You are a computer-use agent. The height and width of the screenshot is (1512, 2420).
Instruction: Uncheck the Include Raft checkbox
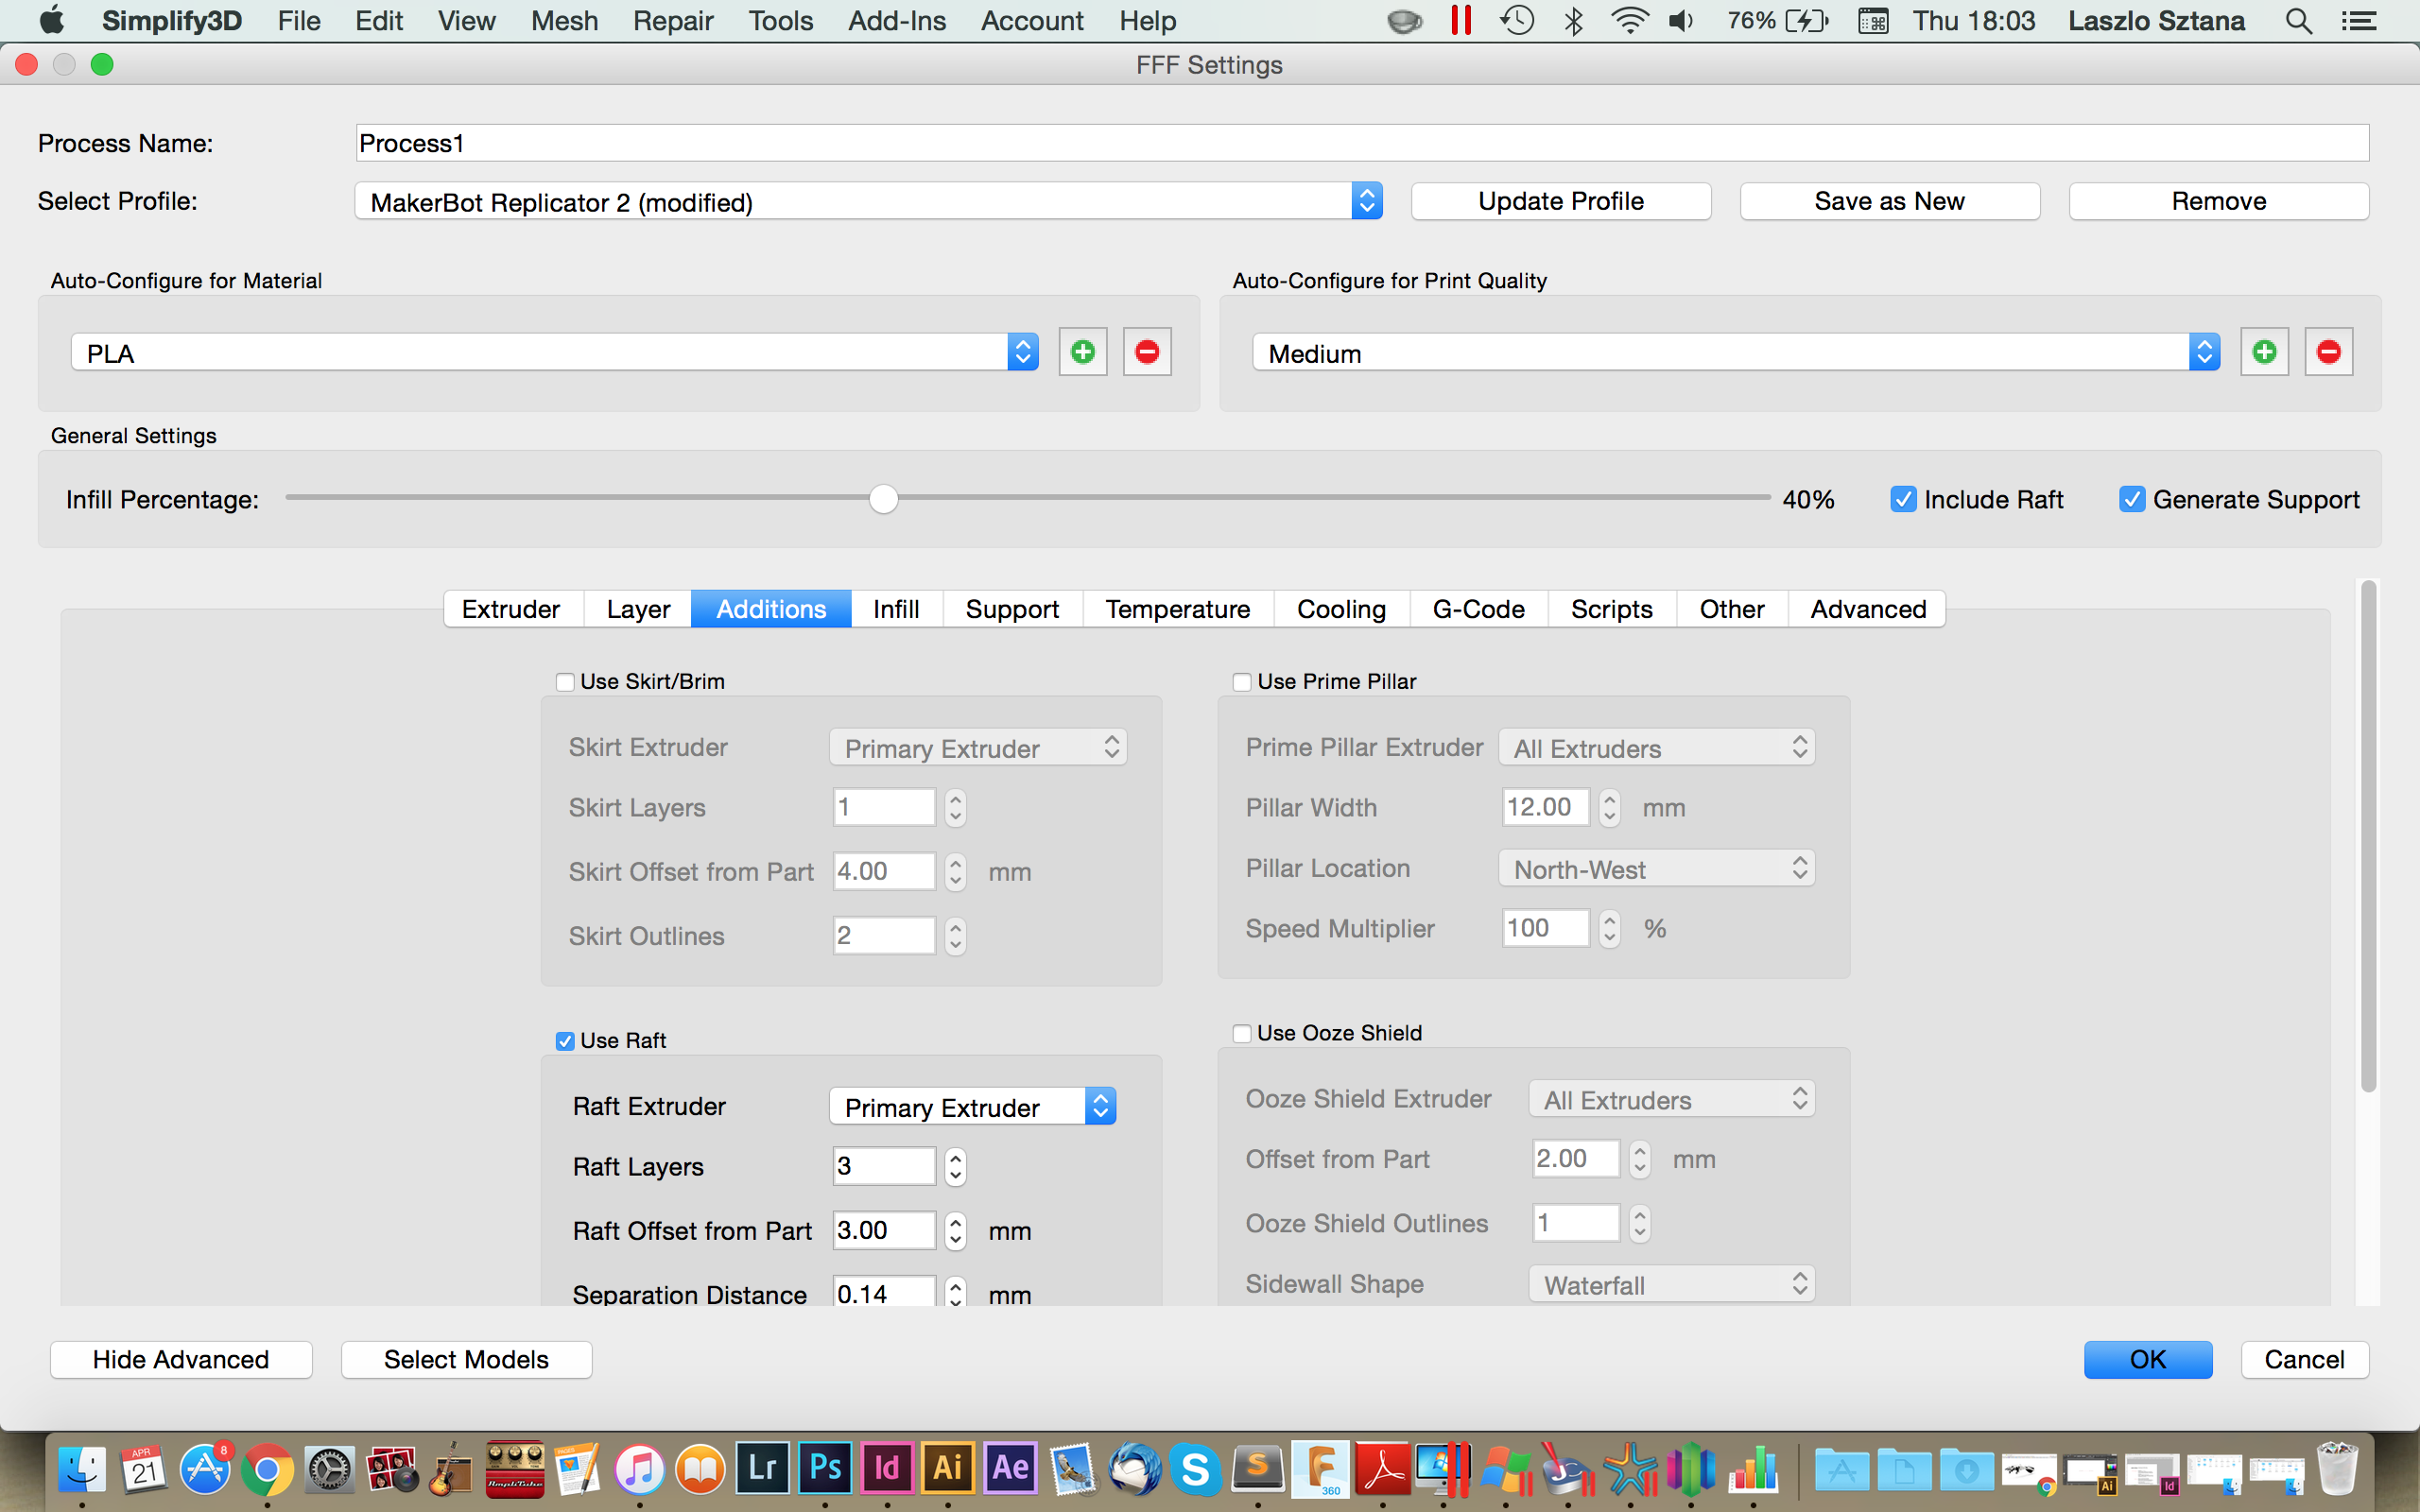click(1903, 499)
